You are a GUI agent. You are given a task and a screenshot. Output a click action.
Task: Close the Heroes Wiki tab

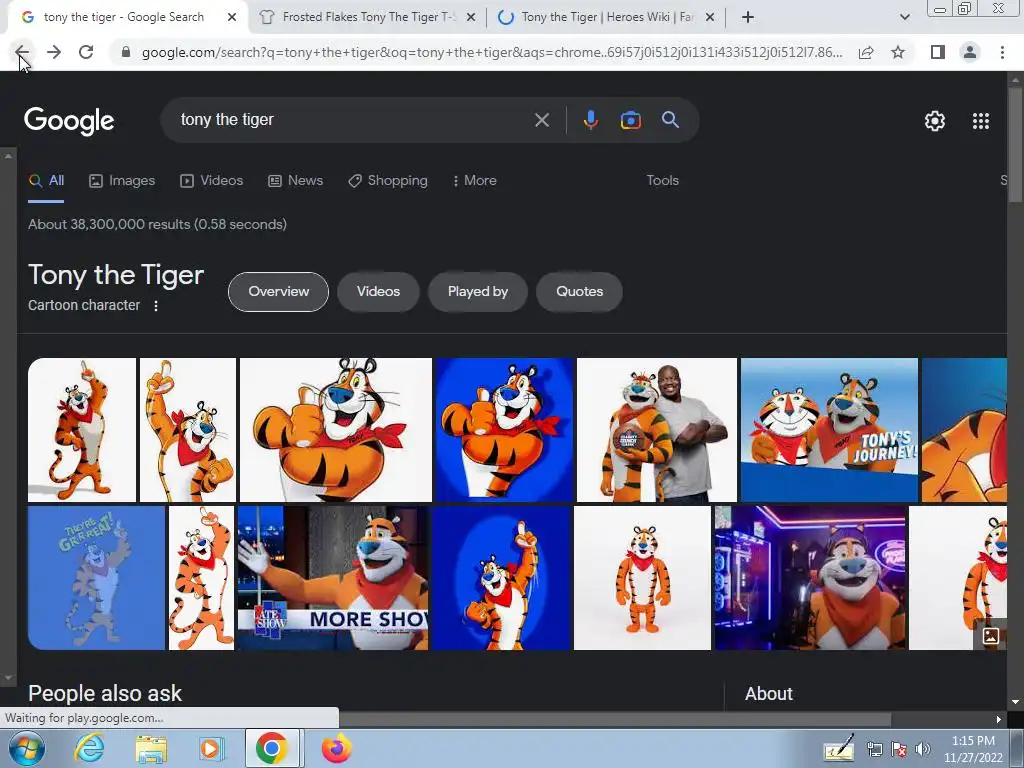[711, 17]
